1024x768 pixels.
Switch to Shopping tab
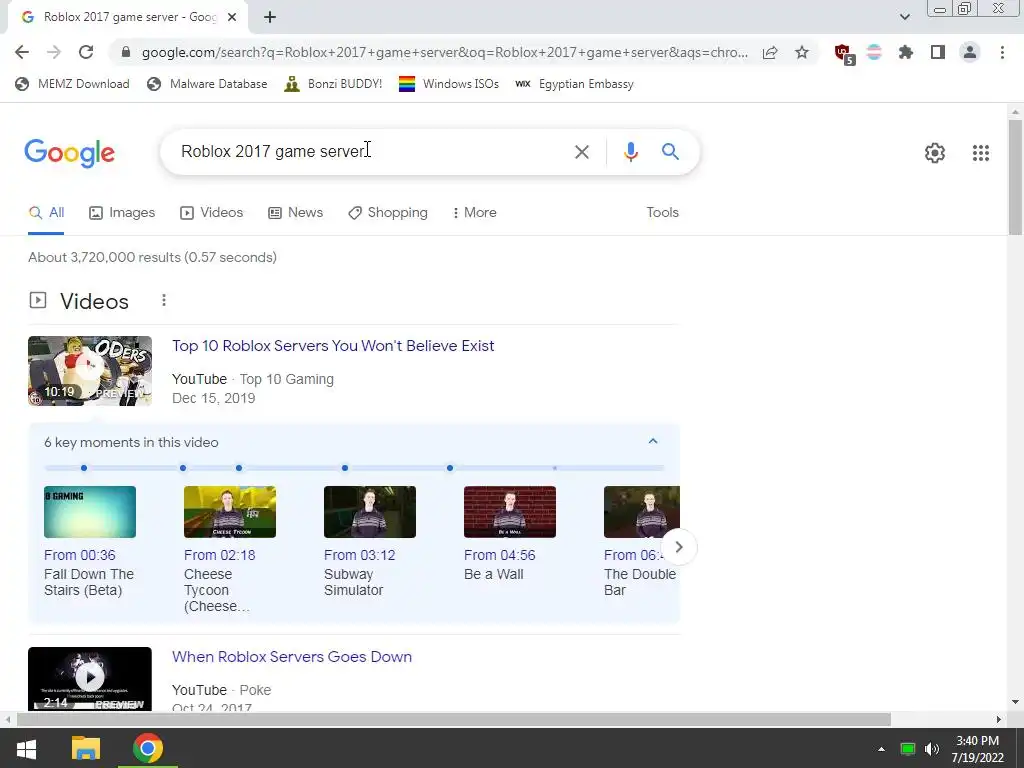click(x=388, y=212)
